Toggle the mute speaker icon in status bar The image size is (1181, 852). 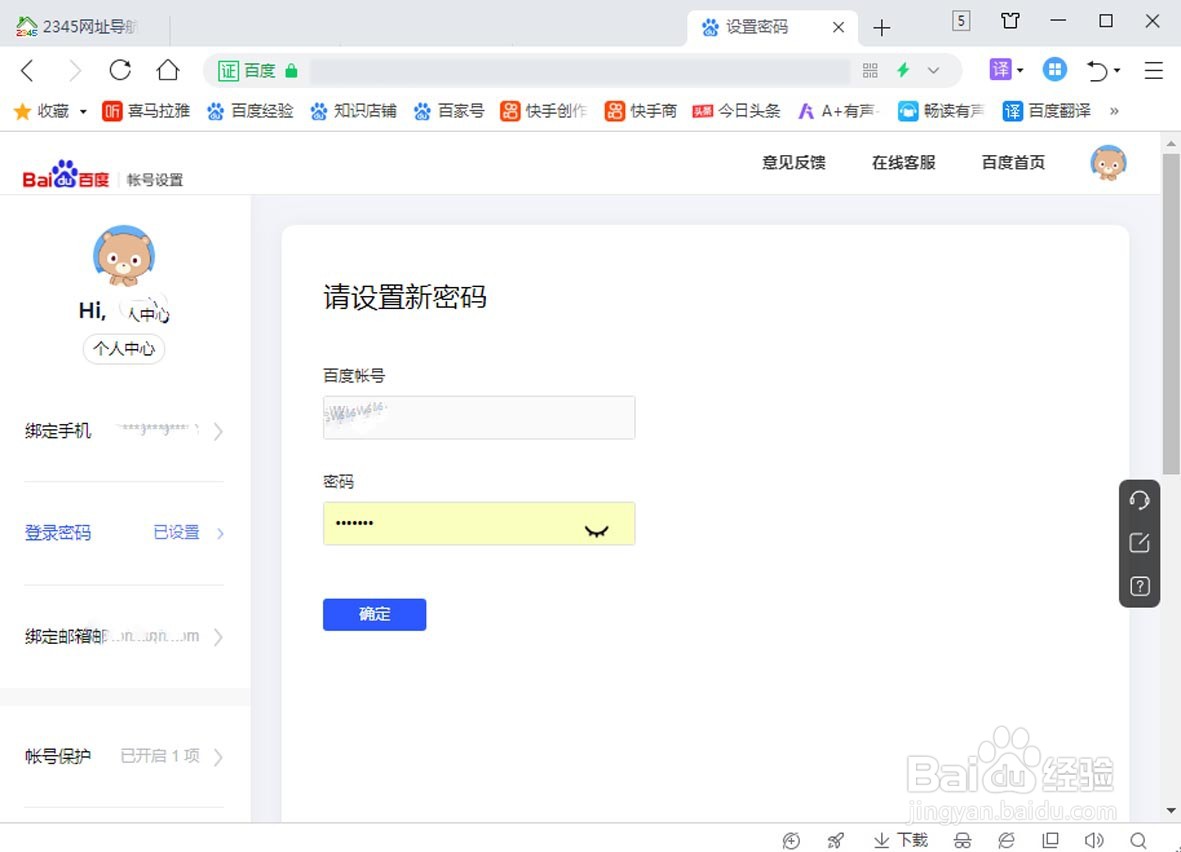[x=1094, y=840]
